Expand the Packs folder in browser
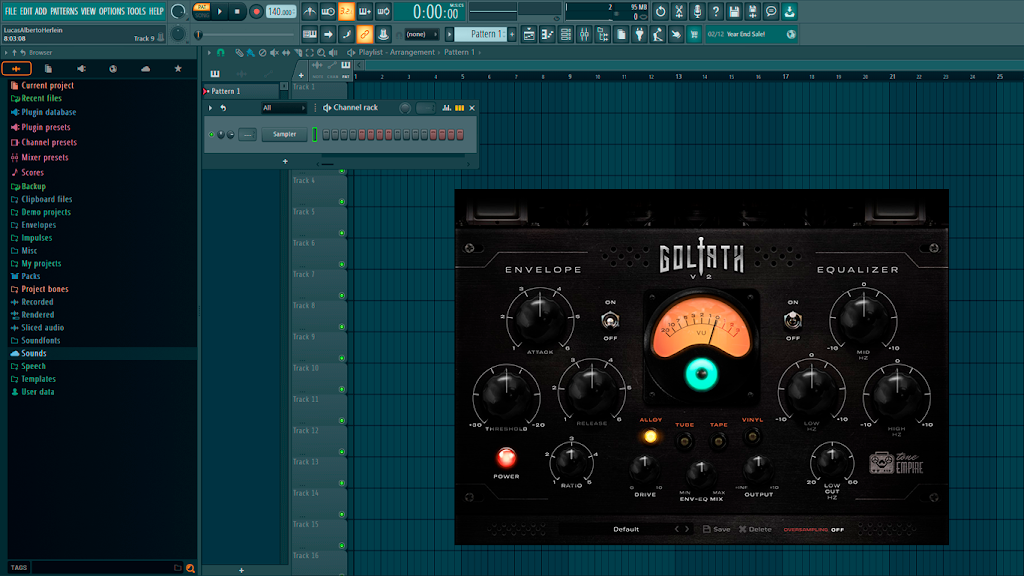The image size is (1024, 576). tap(30, 276)
